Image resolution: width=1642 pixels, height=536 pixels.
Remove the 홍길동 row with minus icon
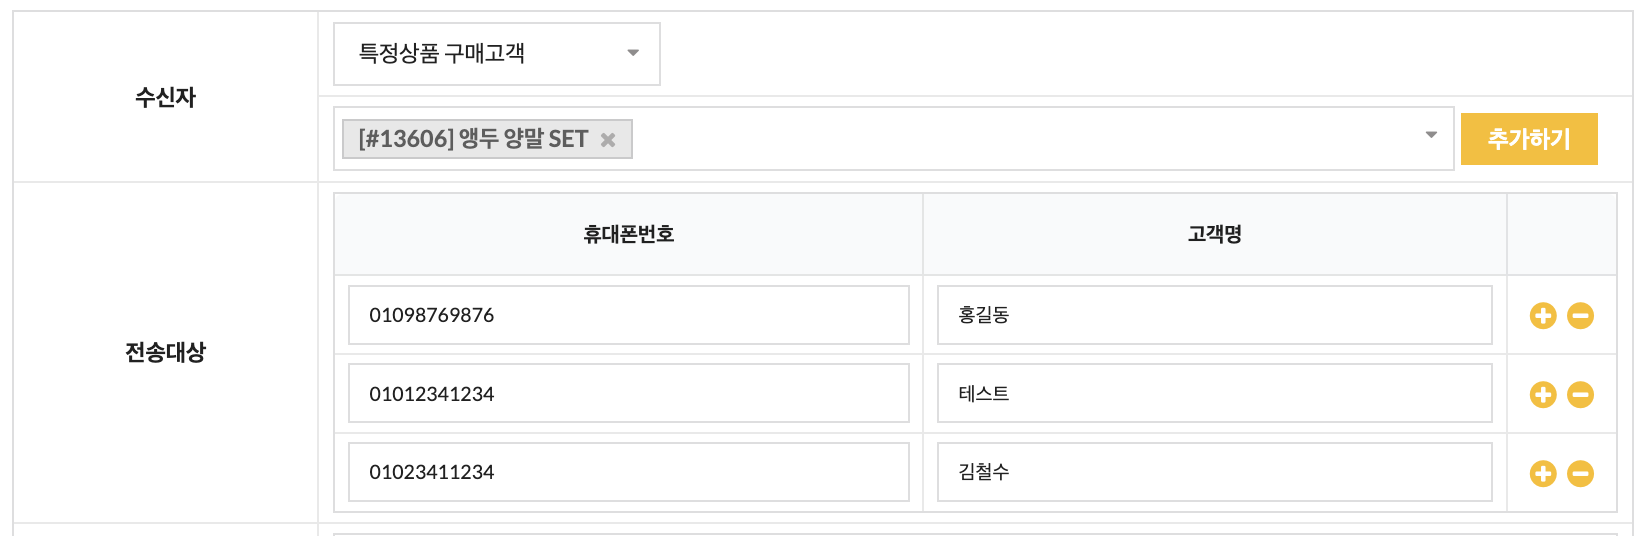tap(1580, 316)
